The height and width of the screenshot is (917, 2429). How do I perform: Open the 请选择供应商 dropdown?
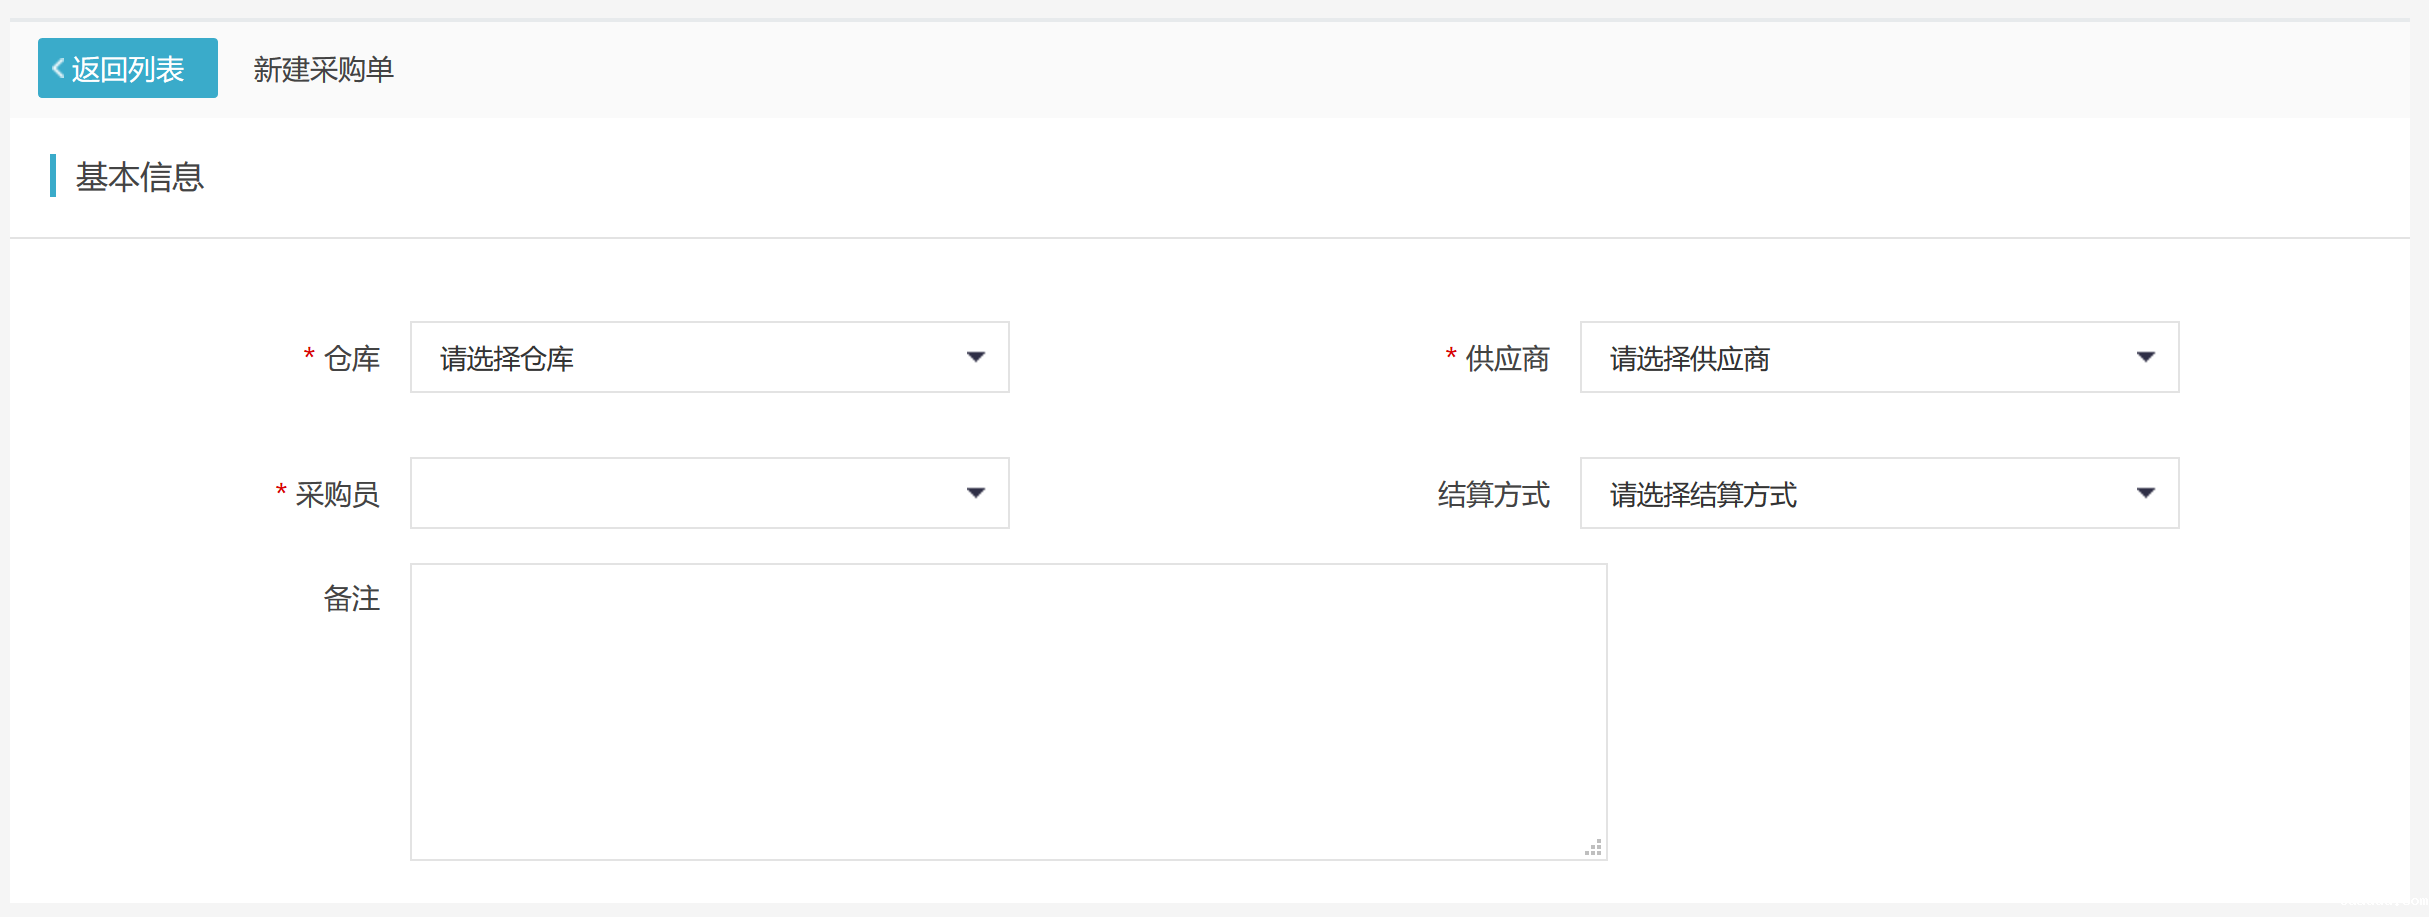(1870, 357)
